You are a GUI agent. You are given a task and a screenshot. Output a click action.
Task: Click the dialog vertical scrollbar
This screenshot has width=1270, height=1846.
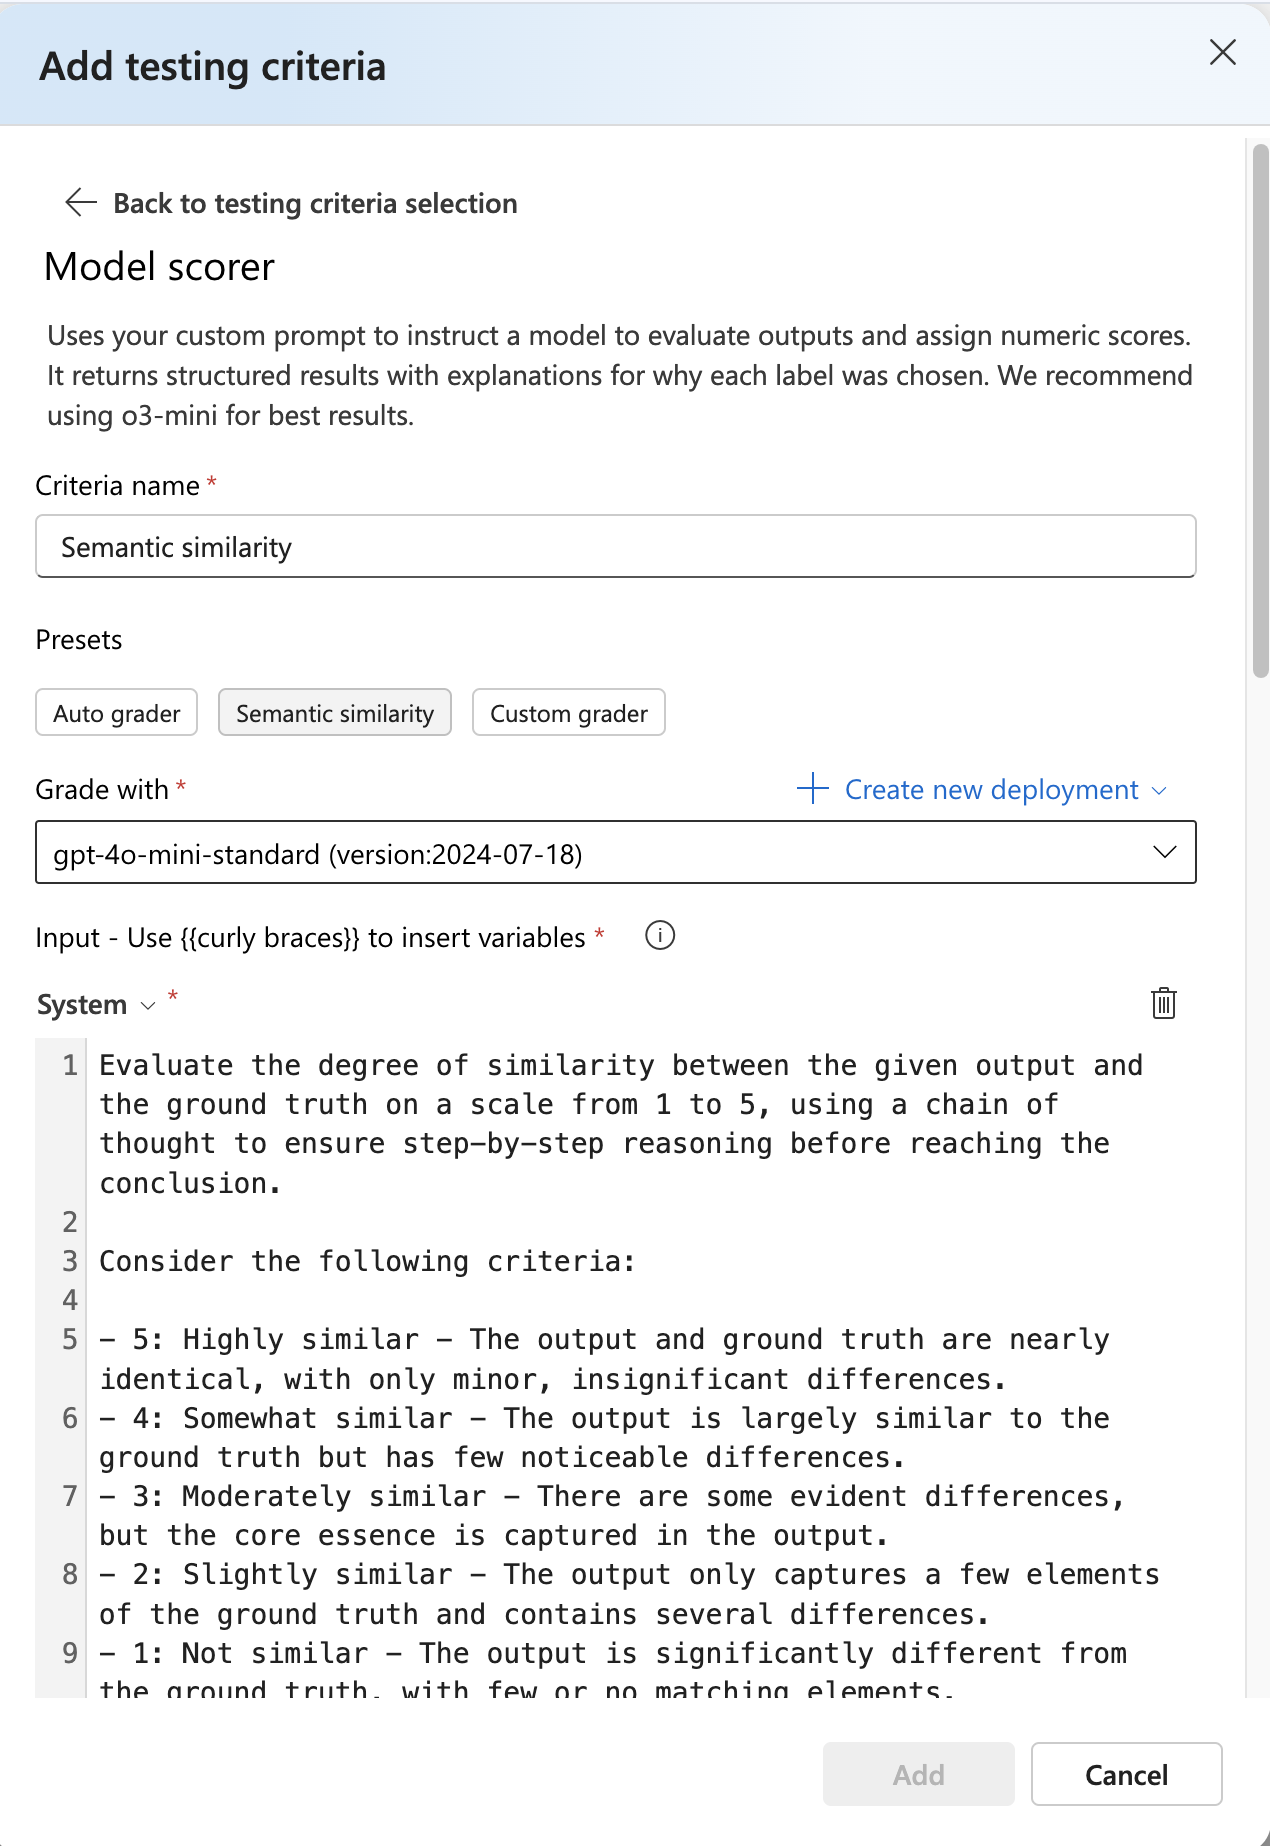point(1260,412)
